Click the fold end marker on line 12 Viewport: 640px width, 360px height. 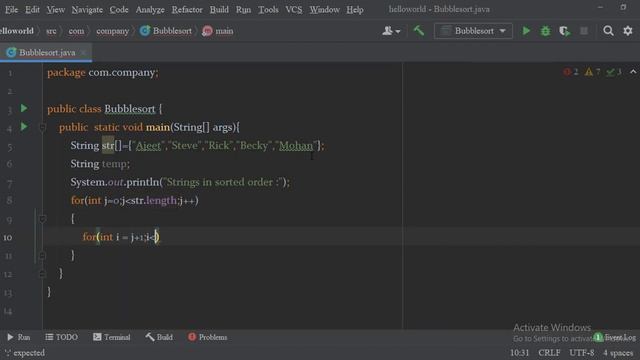pos(42,274)
